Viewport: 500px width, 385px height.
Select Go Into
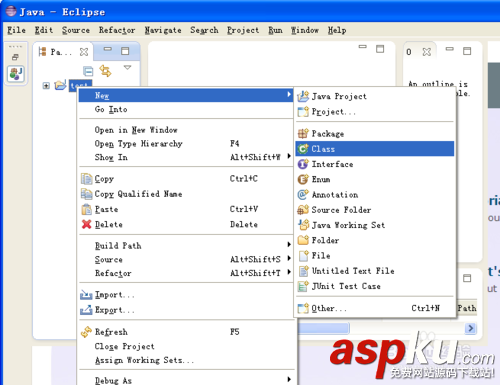[186, 109]
